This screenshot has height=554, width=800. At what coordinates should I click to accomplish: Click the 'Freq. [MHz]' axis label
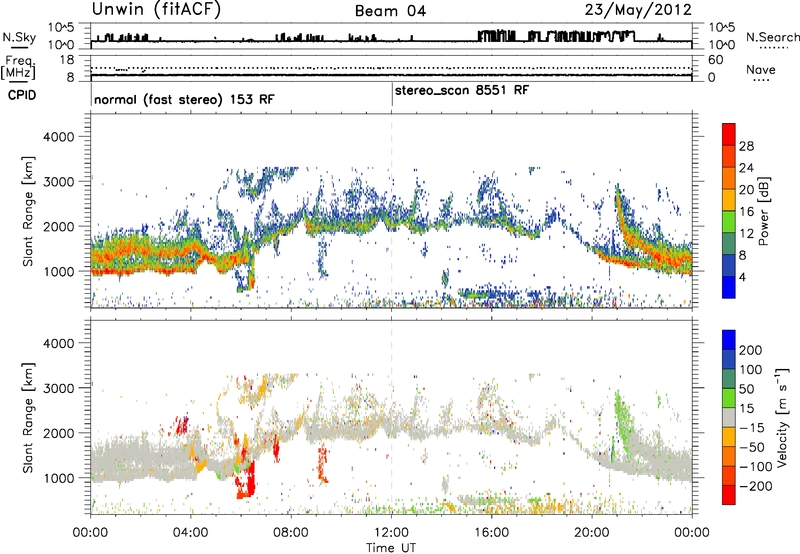tap(18, 67)
